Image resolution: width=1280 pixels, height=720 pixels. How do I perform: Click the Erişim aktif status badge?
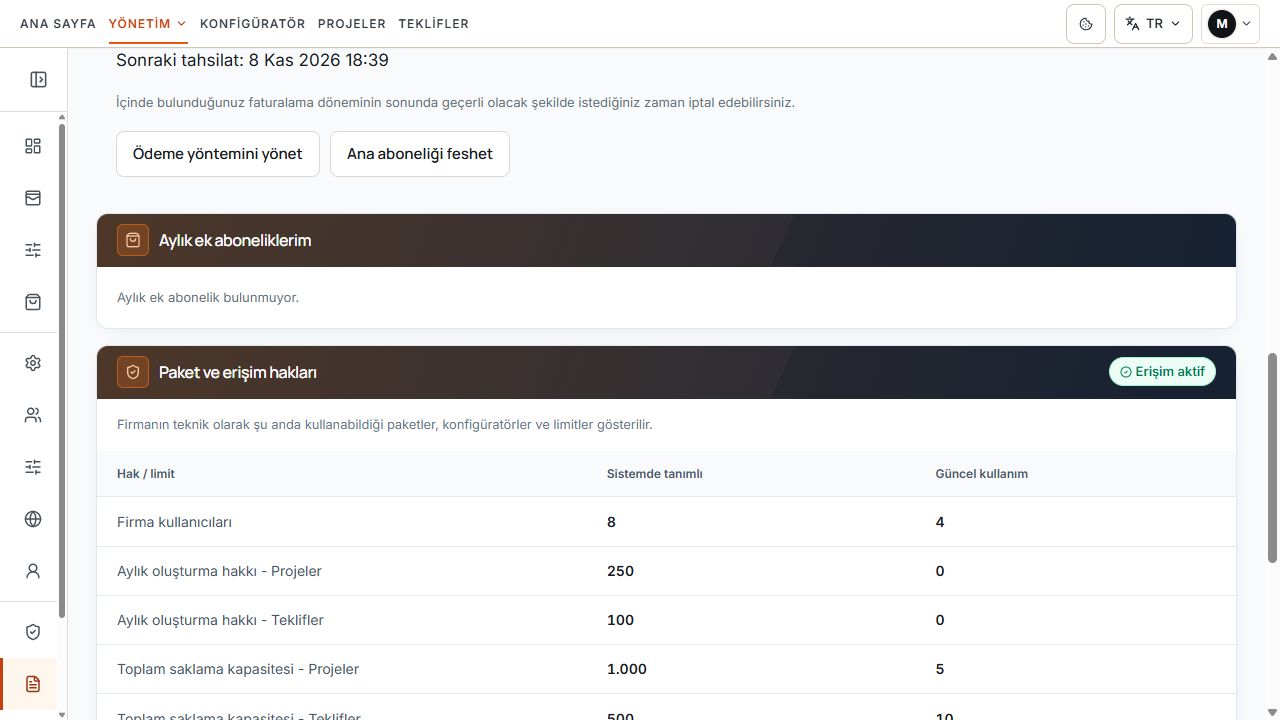(x=1162, y=372)
